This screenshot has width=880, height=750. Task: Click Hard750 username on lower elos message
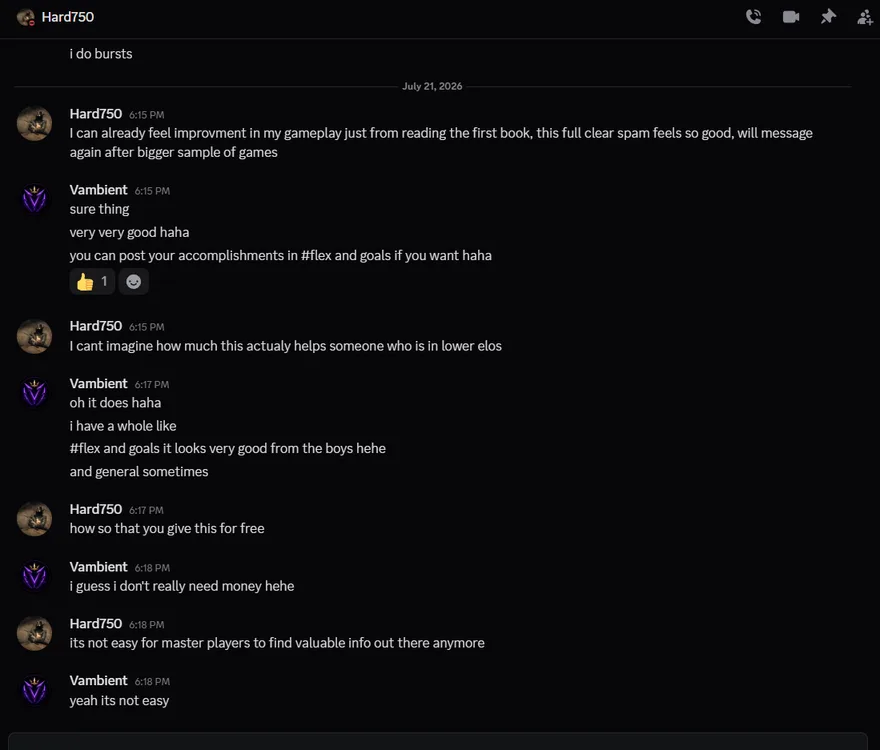(x=95, y=326)
